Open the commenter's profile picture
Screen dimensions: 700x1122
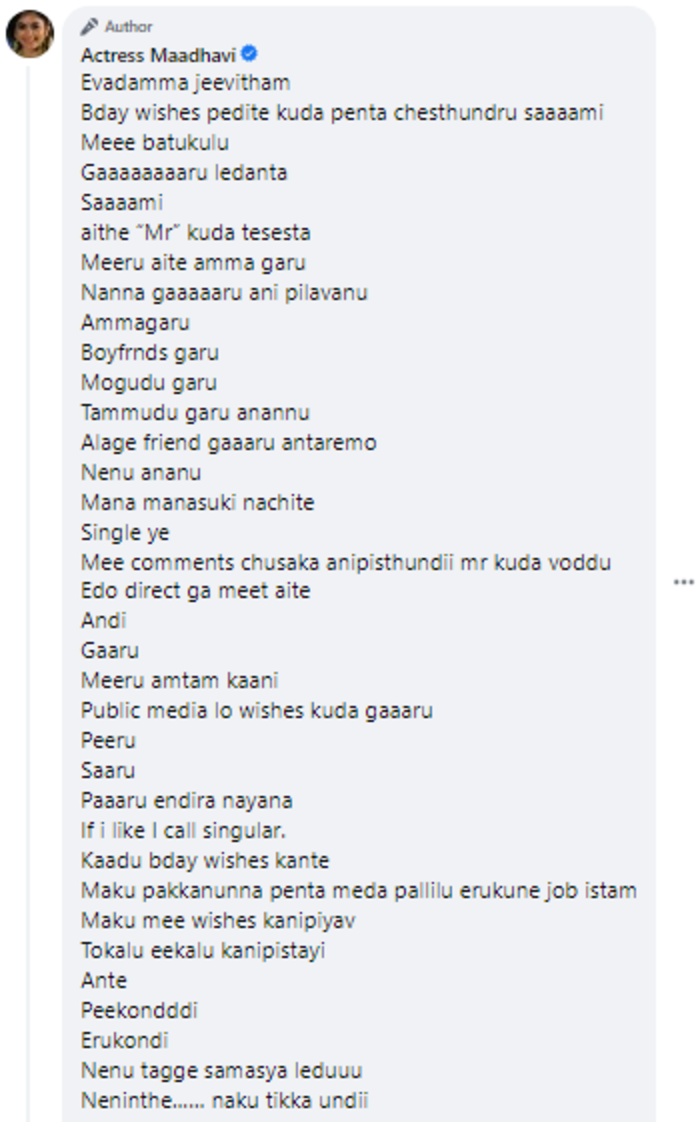[30, 34]
